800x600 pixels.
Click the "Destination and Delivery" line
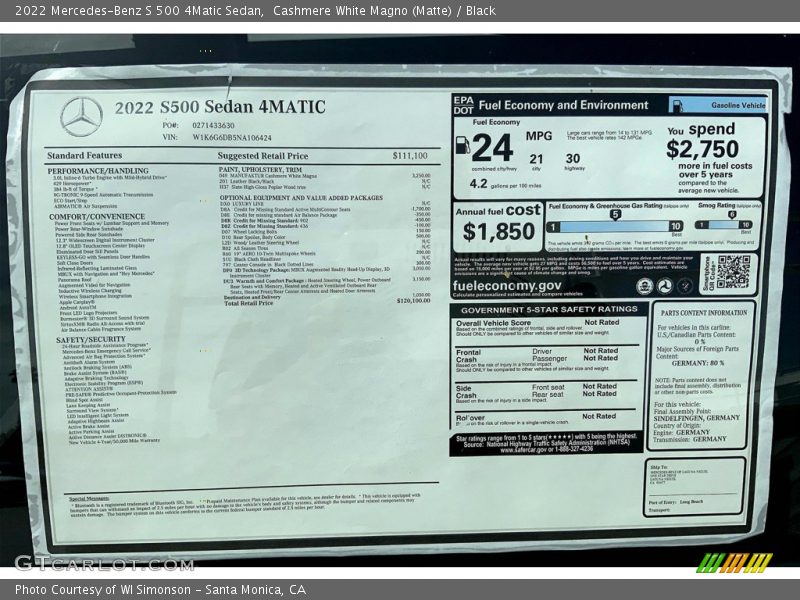pyautogui.click(x=252, y=297)
